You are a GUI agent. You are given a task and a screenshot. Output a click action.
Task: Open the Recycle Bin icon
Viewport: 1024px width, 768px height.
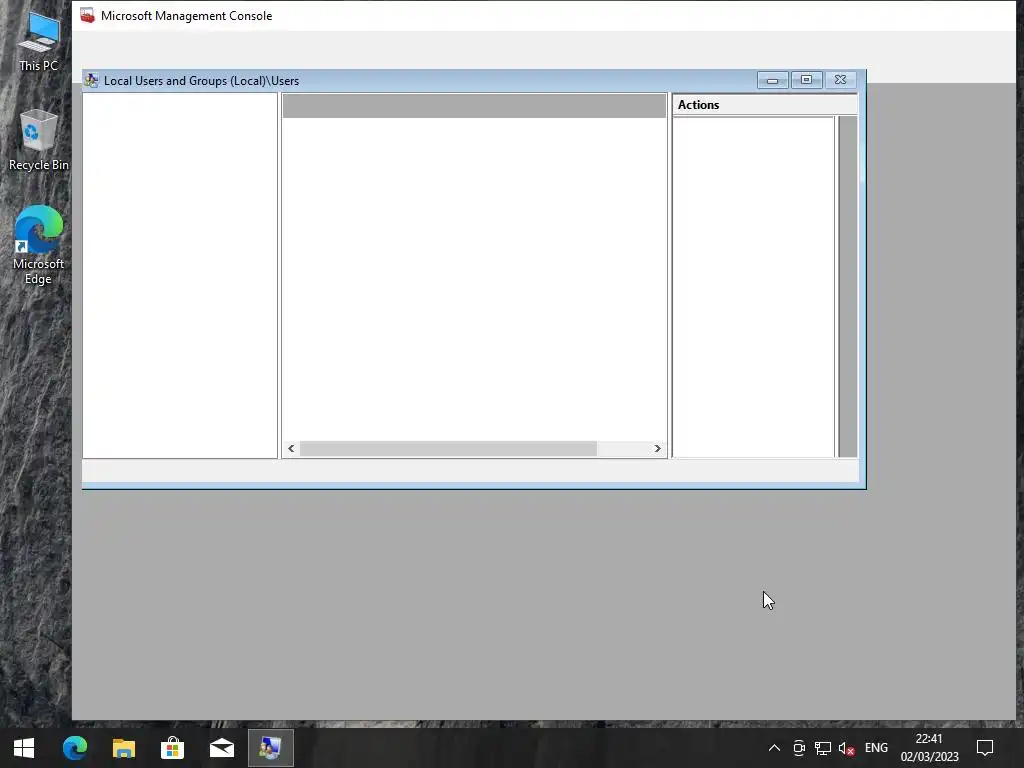click(39, 140)
